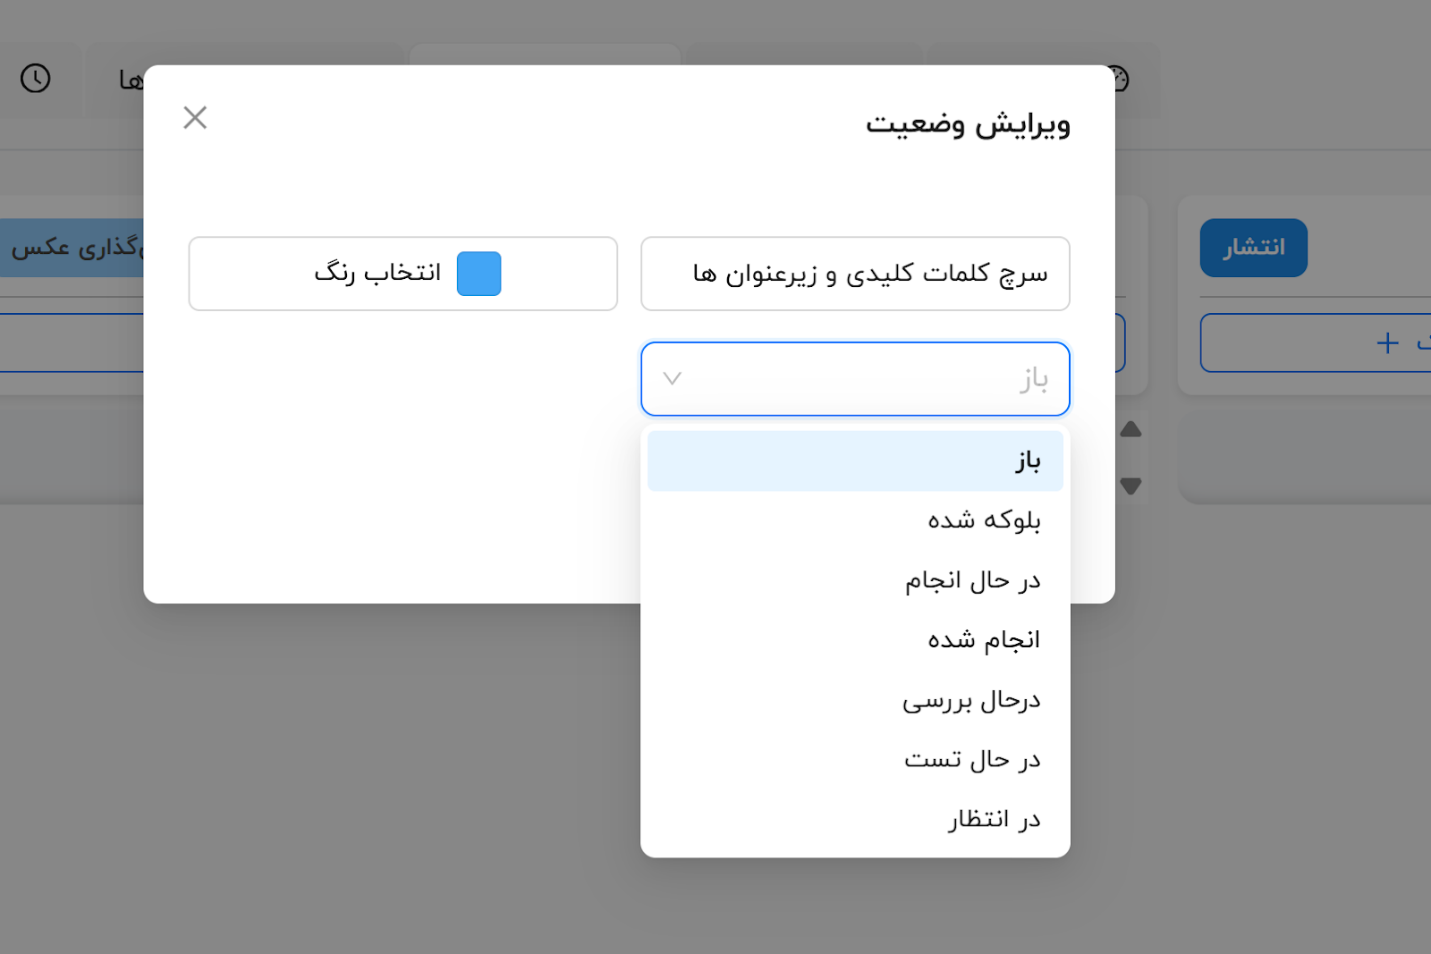This screenshot has width=1431, height=954.
Task: Open the blue color swatch picker
Action: (x=479, y=274)
